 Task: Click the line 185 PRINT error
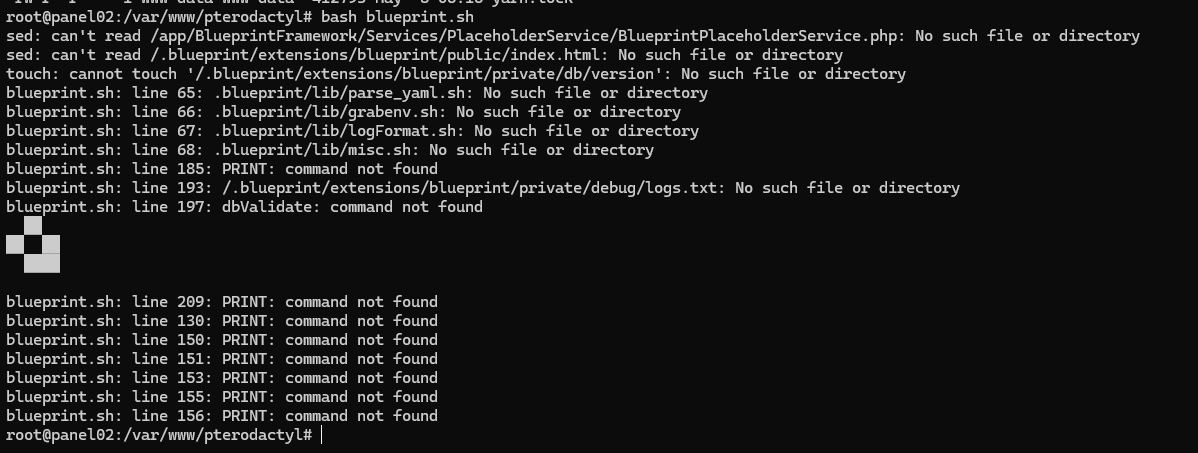(x=222, y=169)
